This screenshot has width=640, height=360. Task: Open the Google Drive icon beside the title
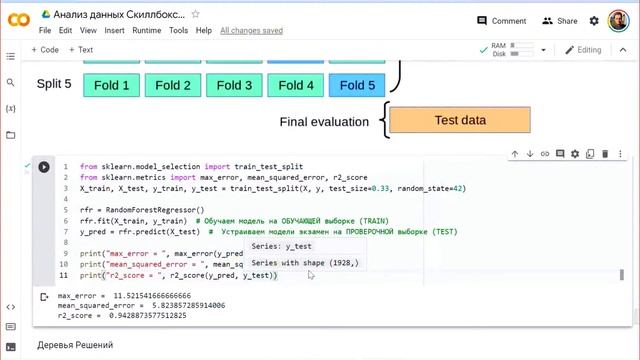coord(46,14)
